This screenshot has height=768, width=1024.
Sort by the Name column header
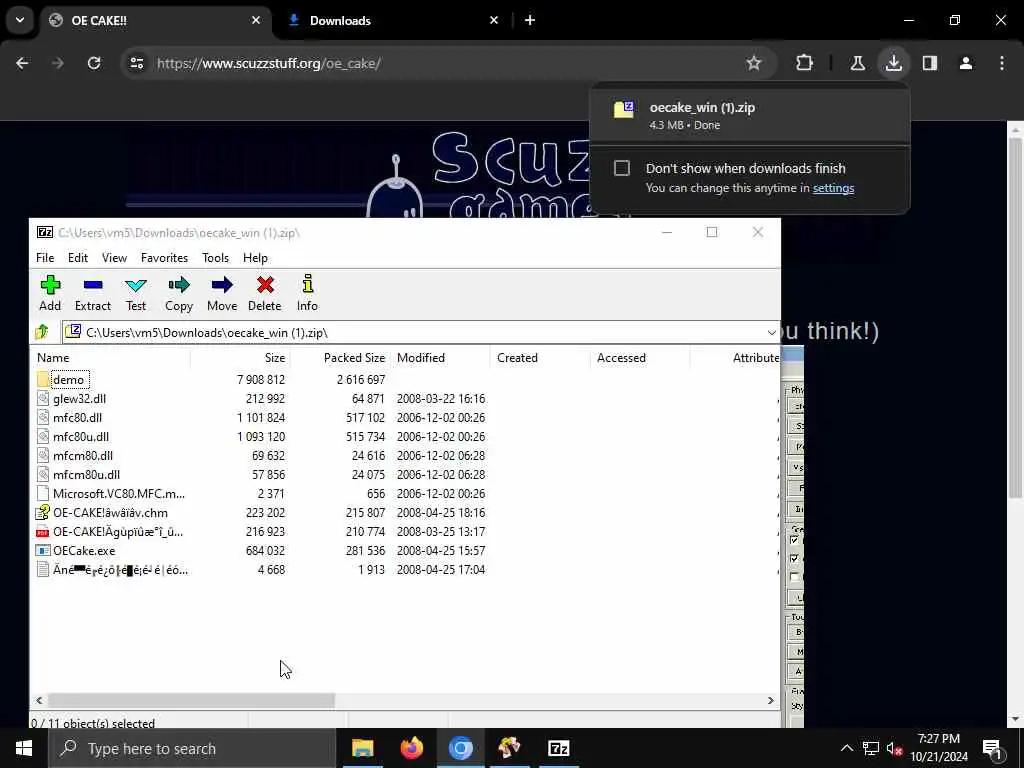[x=110, y=358]
